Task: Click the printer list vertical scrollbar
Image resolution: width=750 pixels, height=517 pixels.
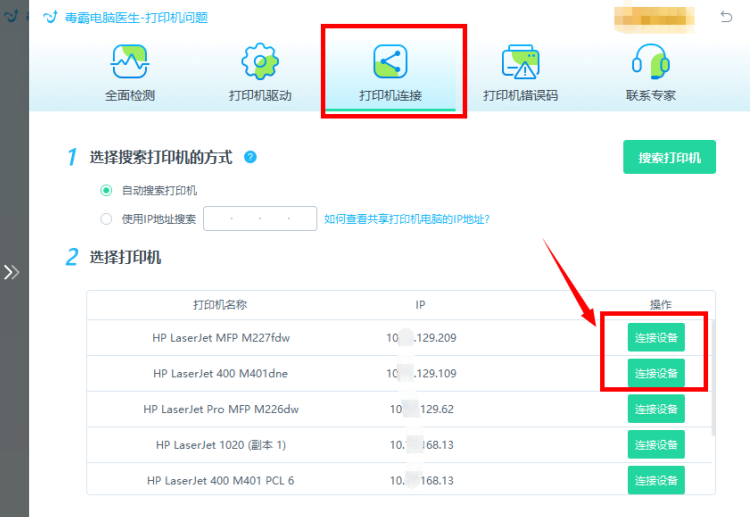Action: pos(713,378)
